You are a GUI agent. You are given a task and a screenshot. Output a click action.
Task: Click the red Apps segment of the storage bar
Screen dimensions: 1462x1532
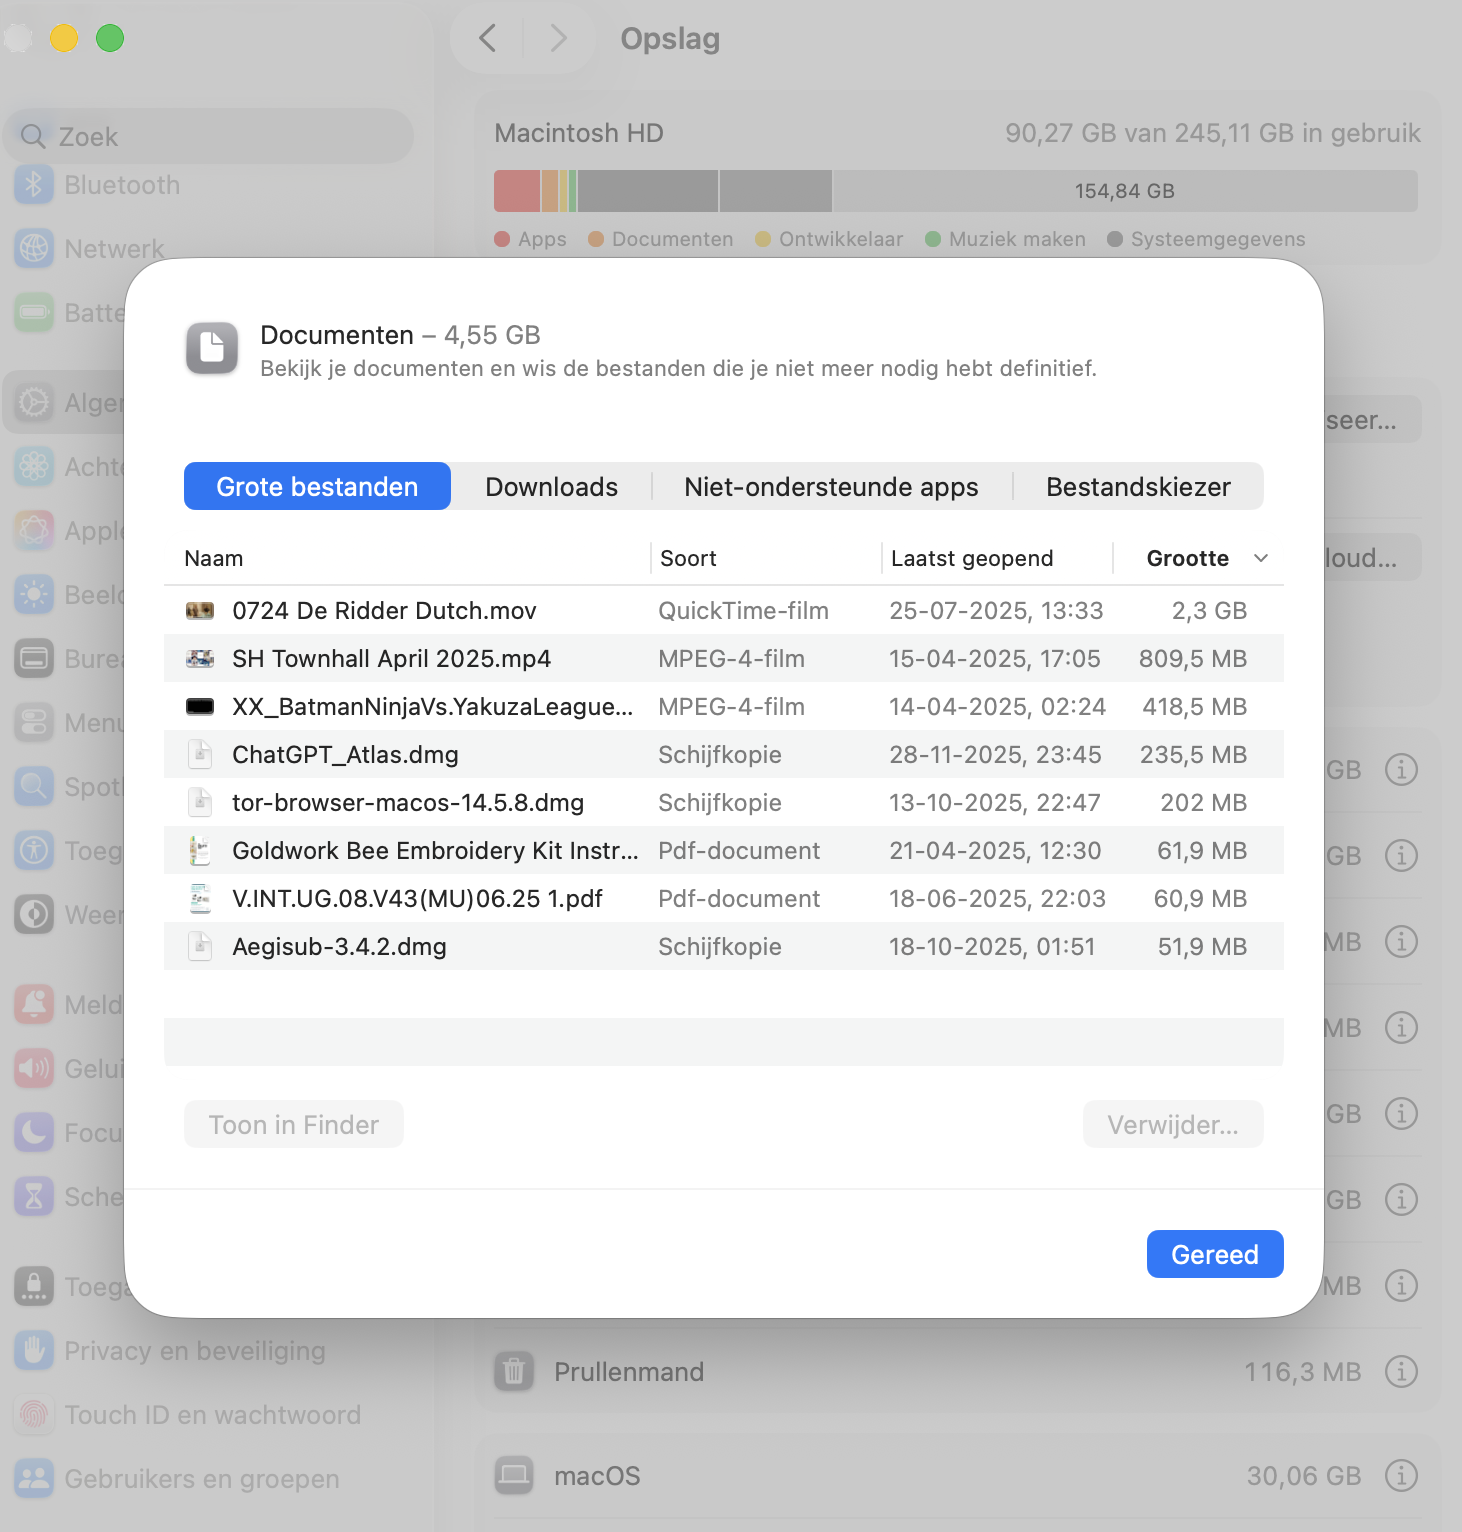point(515,190)
